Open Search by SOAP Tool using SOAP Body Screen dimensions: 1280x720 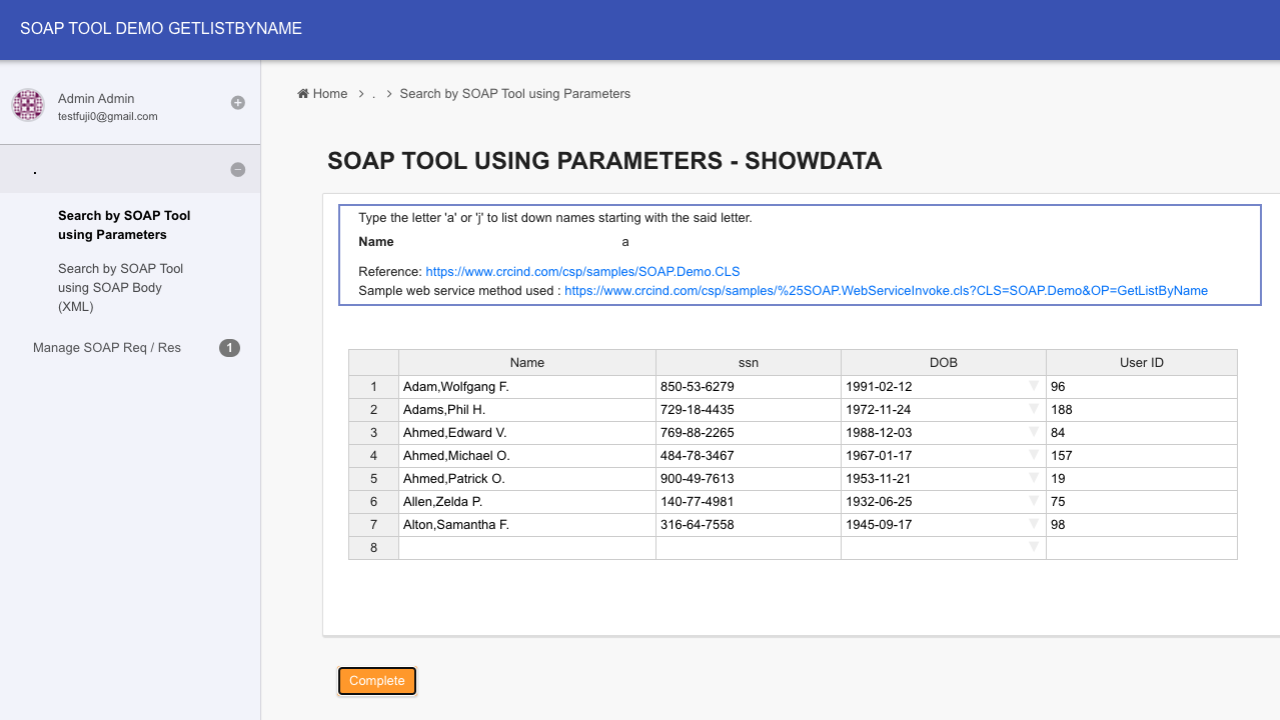tap(120, 287)
